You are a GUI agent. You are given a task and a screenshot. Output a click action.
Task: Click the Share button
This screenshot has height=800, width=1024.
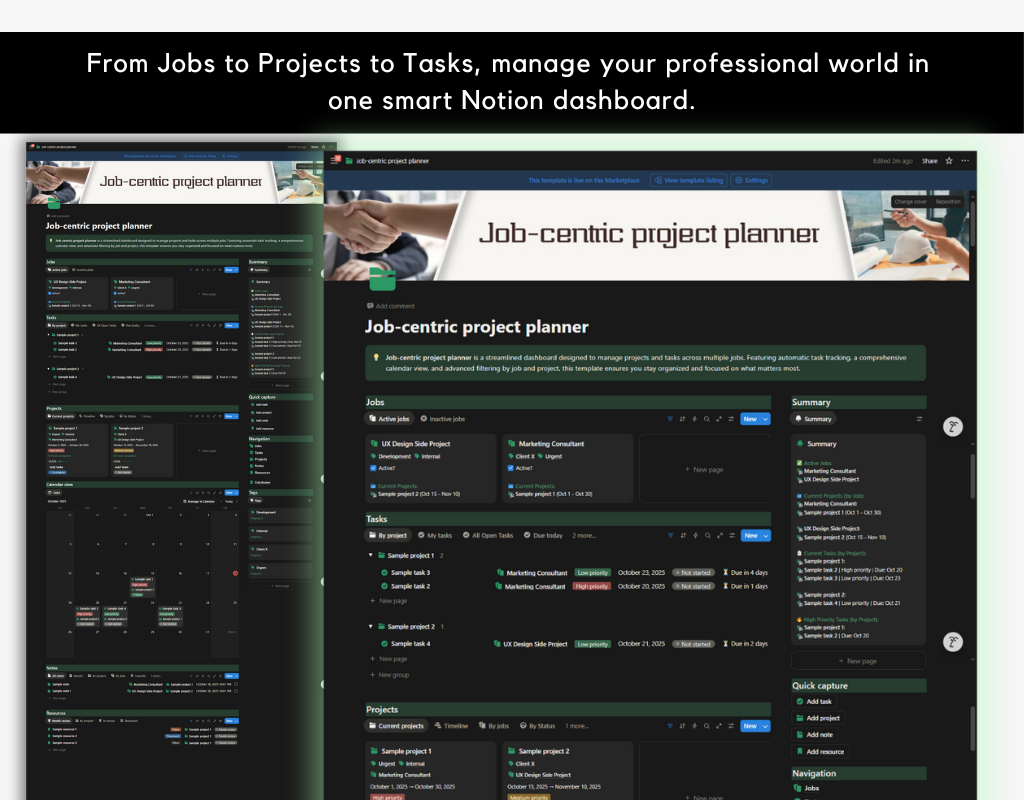(x=929, y=161)
